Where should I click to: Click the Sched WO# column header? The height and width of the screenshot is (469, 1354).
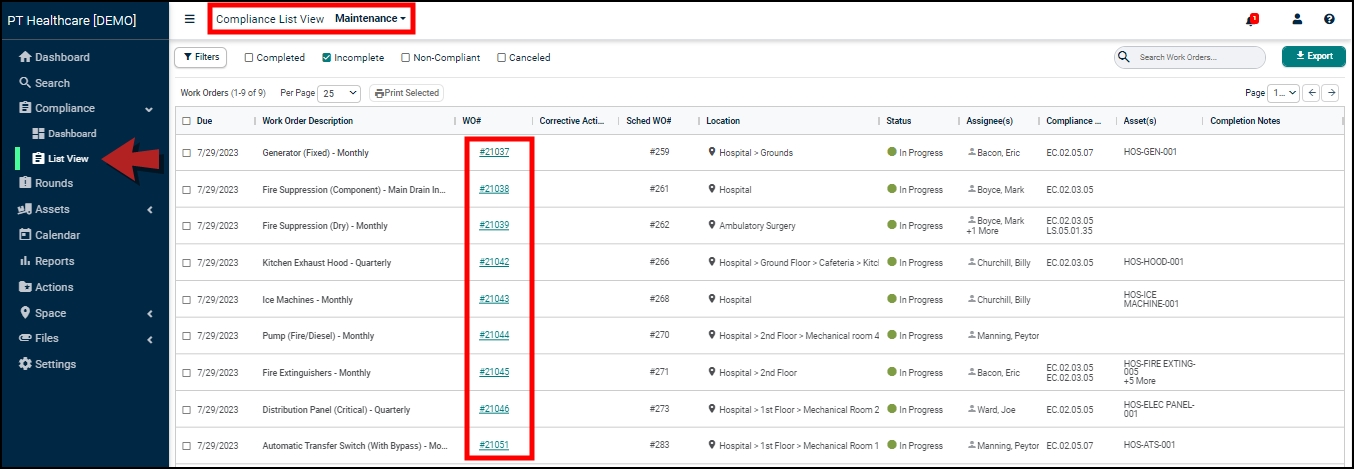coord(649,121)
